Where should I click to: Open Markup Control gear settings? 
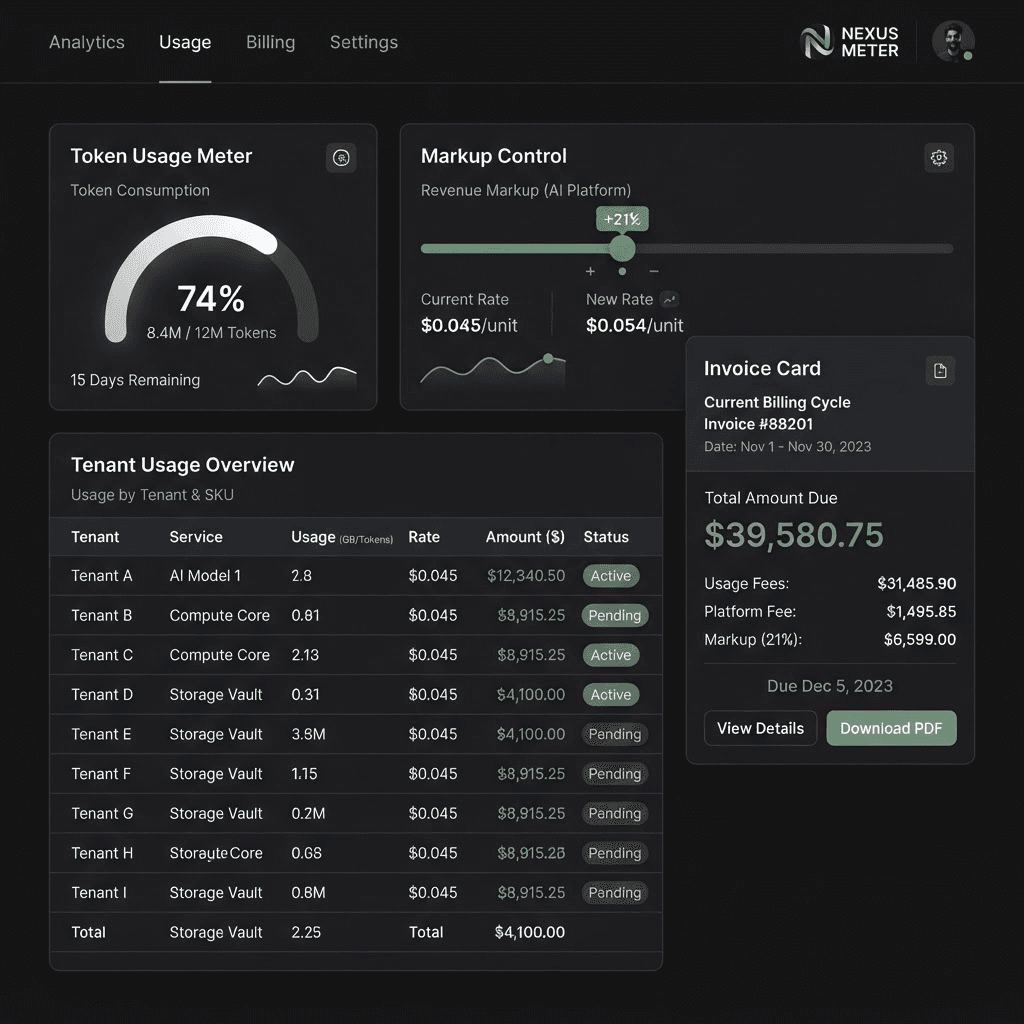point(938,157)
